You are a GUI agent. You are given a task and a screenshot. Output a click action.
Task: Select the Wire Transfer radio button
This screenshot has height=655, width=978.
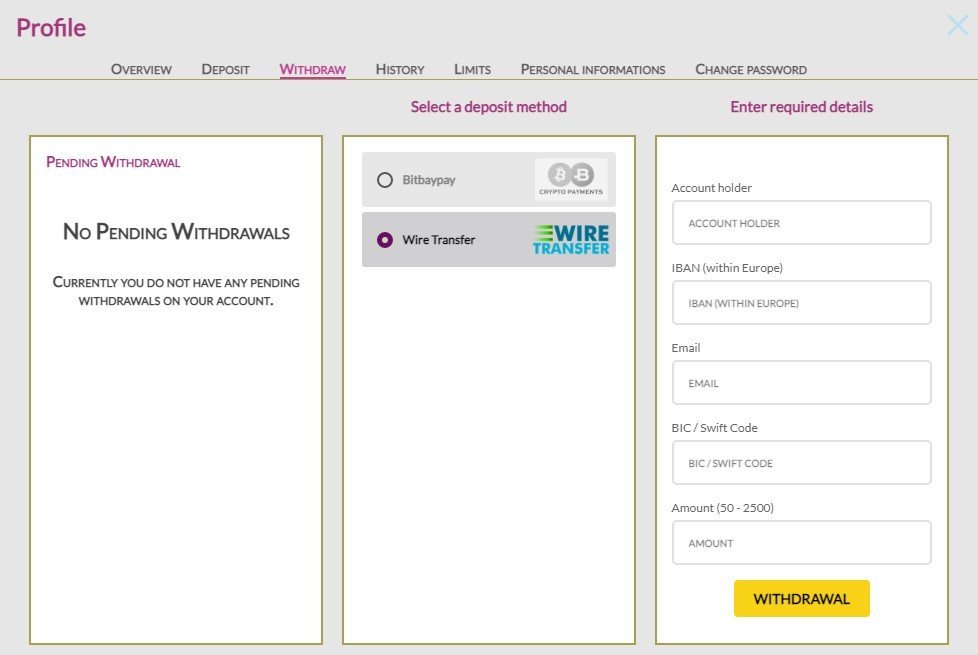click(385, 240)
